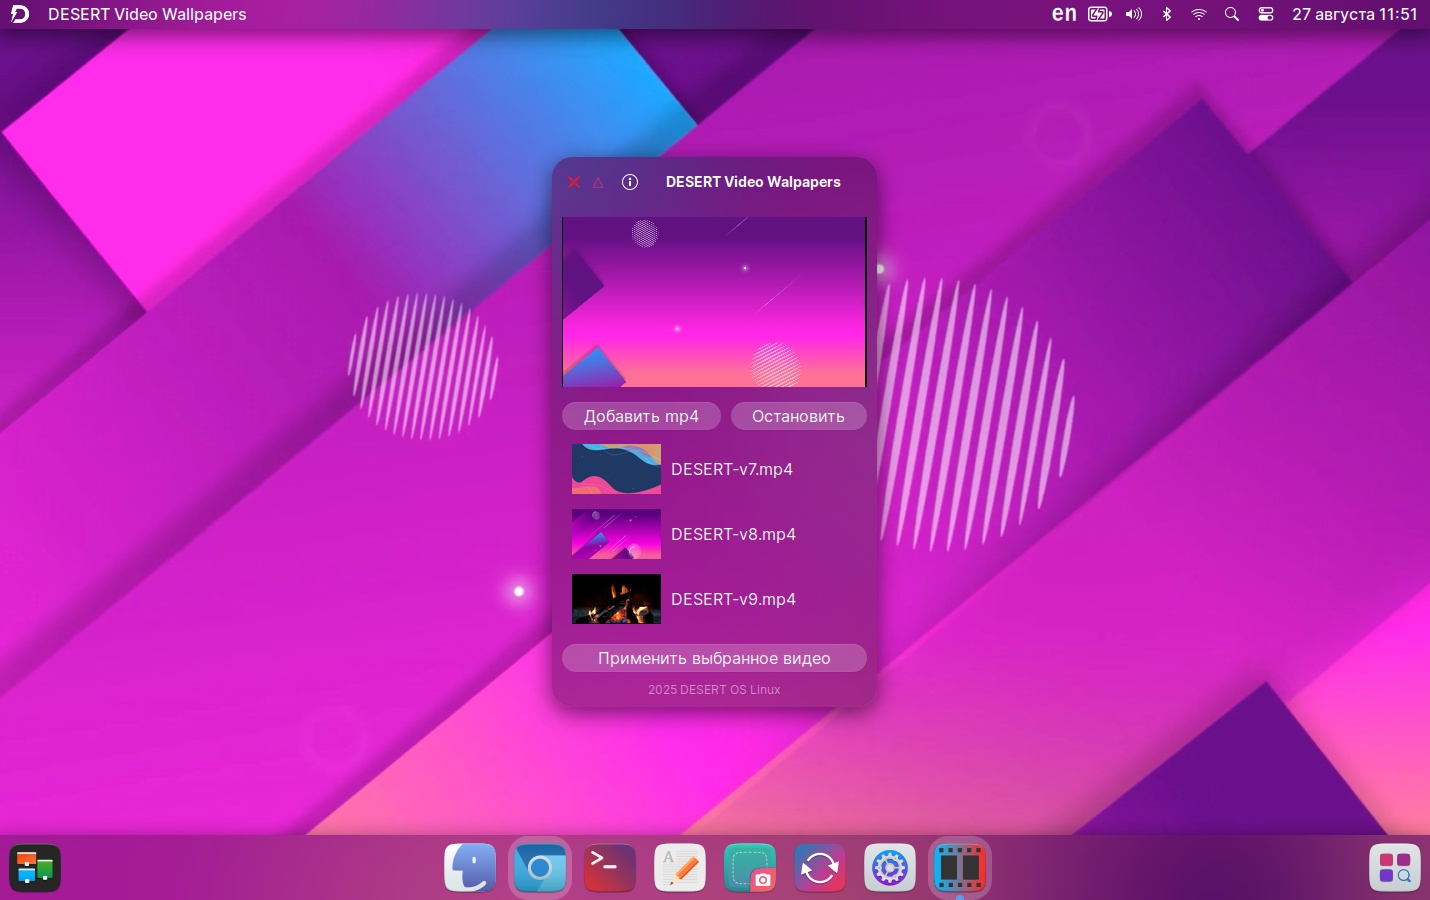Open the date and time "27 августа 11:51"
Image resolution: width=1430 pixels, height=900 pixels.
pos(1354,14)
